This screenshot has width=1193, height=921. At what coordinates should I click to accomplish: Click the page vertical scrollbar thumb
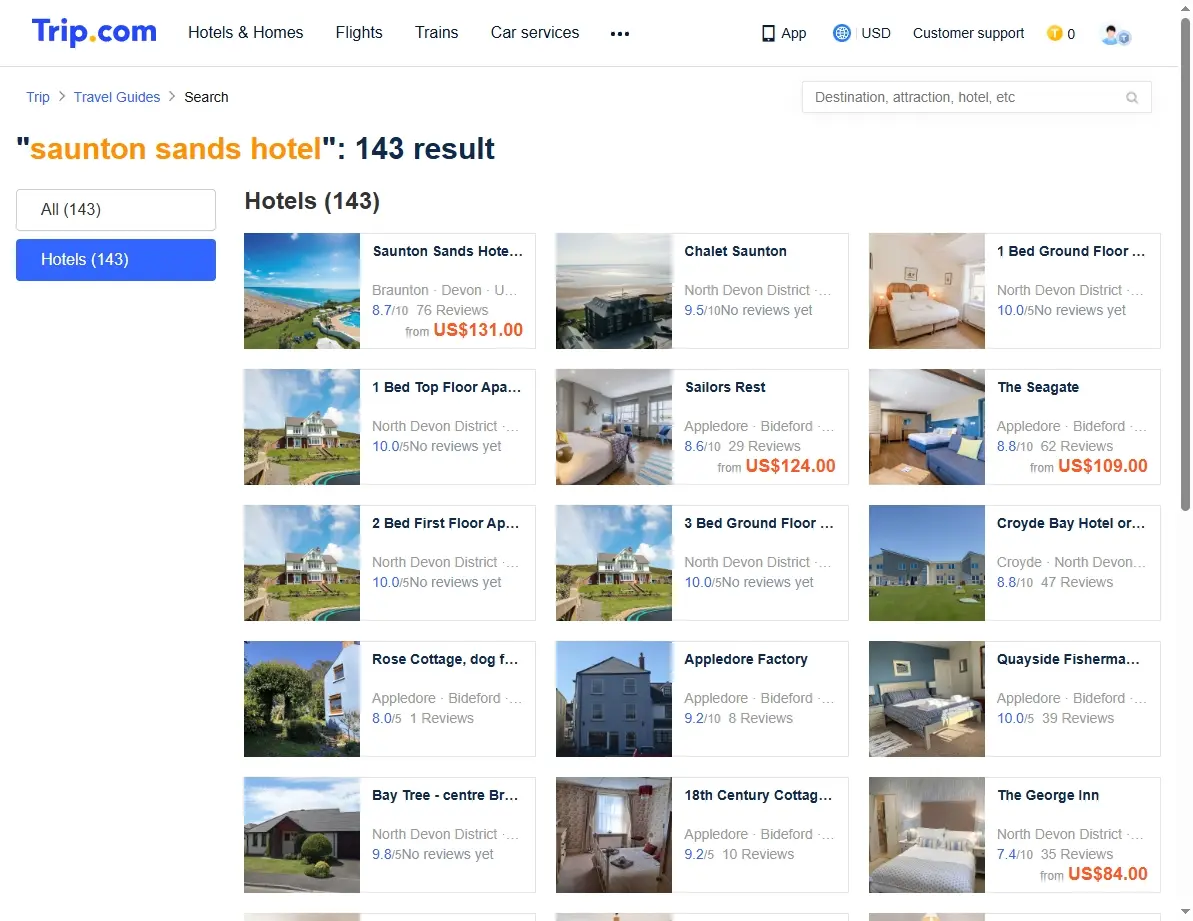point(1185,263)
